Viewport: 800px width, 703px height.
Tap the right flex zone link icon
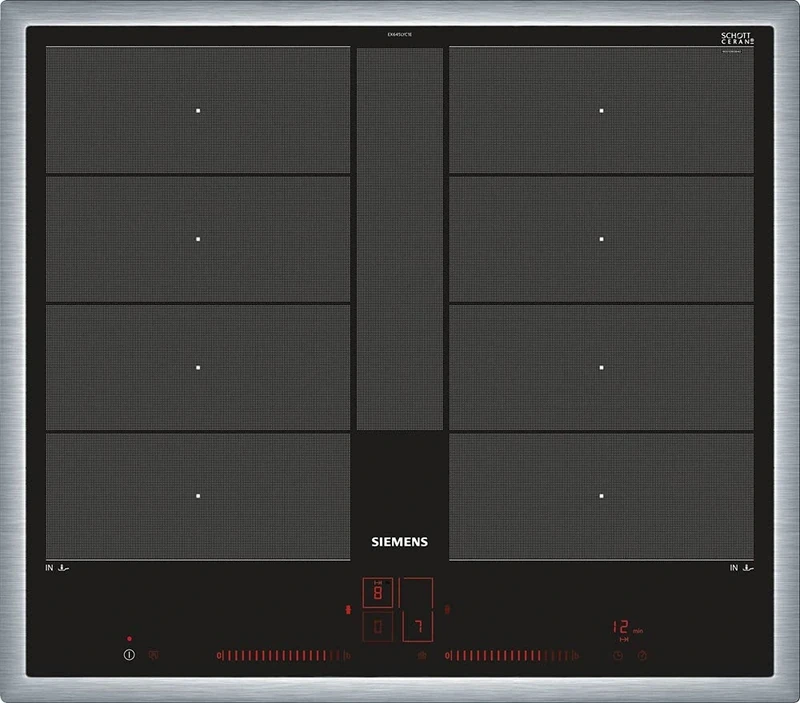[x=447, y=609]
